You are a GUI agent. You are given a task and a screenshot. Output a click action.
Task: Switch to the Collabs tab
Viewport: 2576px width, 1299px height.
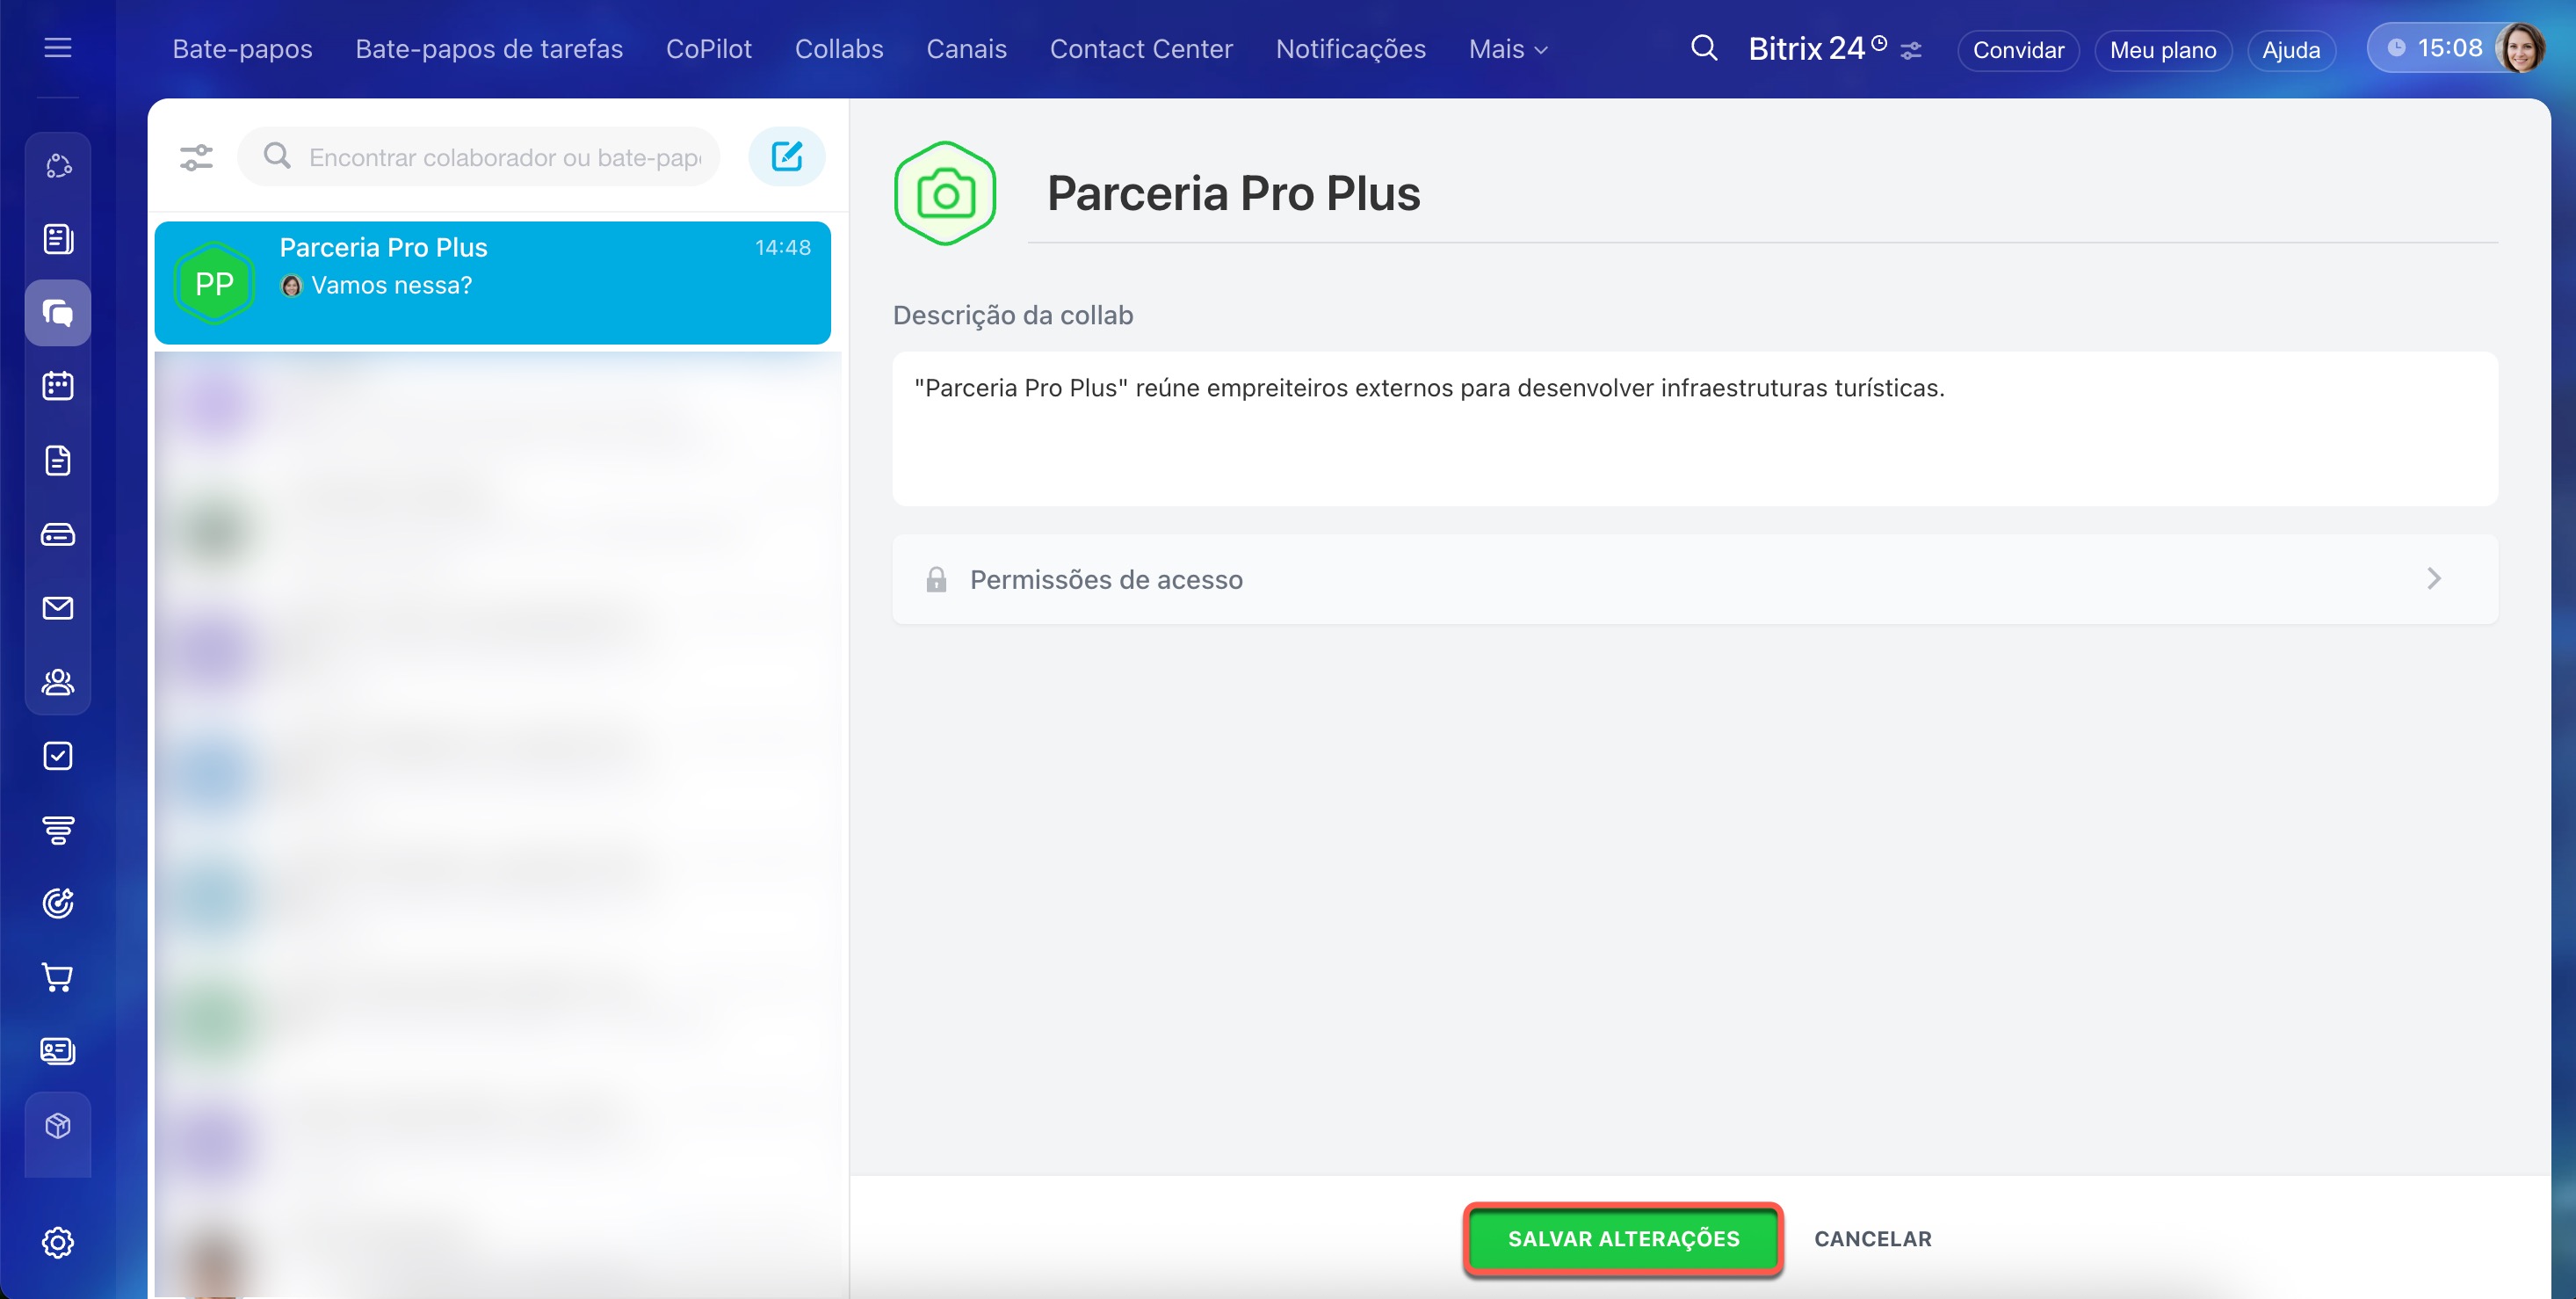pos(838,49)
